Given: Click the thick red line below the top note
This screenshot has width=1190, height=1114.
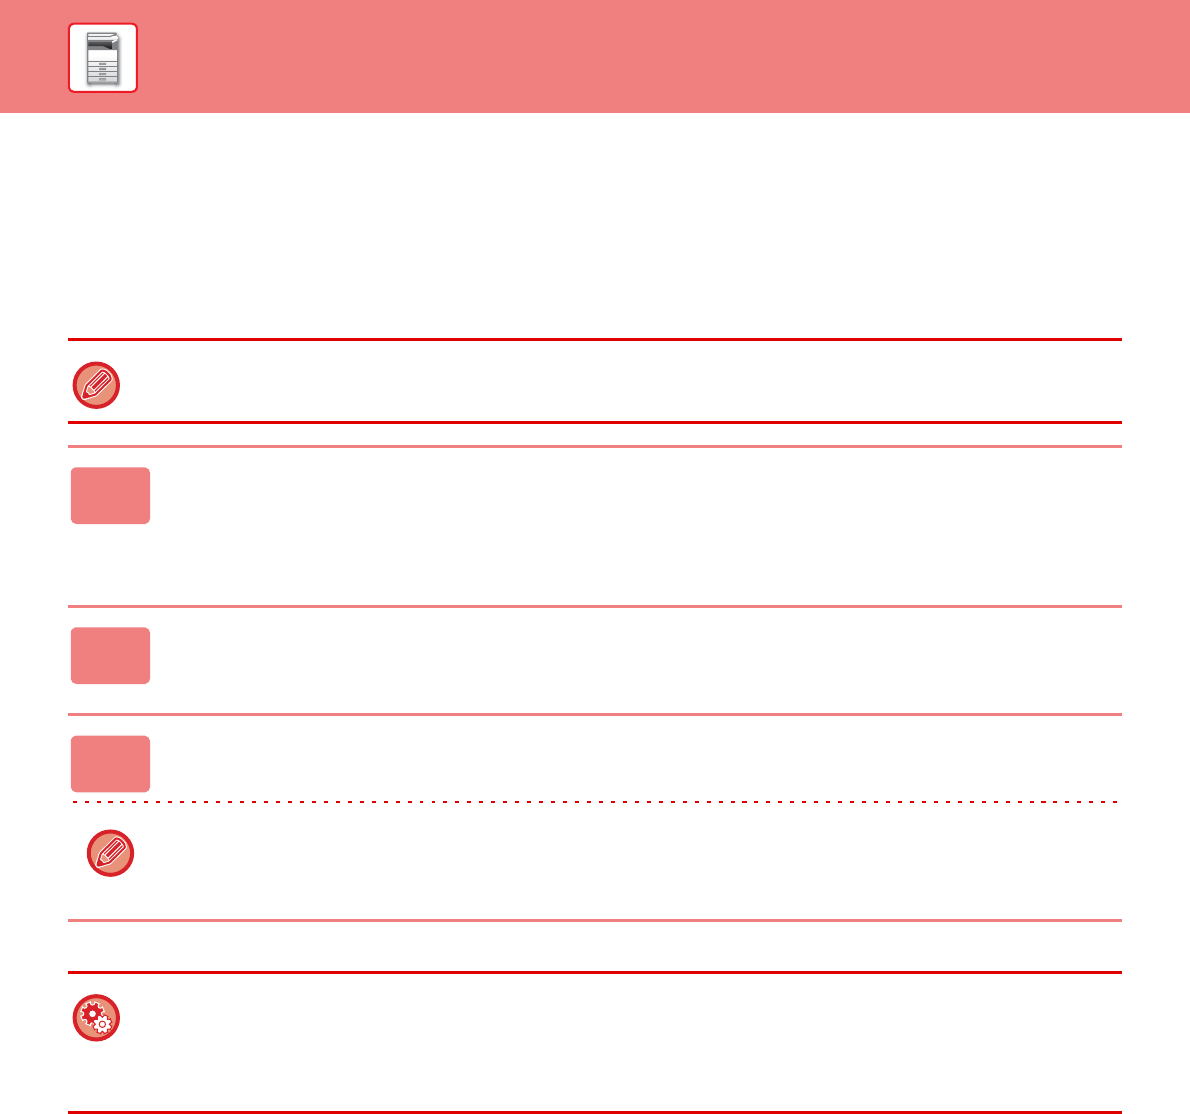Looking at the screenshot, I should (x=595, y=423).
